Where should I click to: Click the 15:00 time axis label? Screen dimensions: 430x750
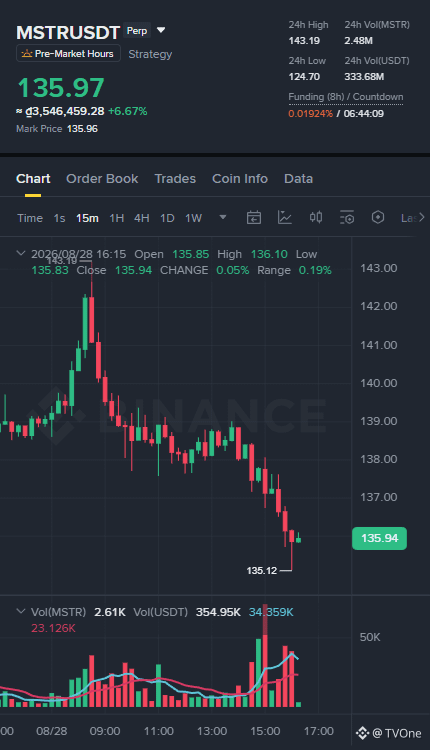click(265, 731)
